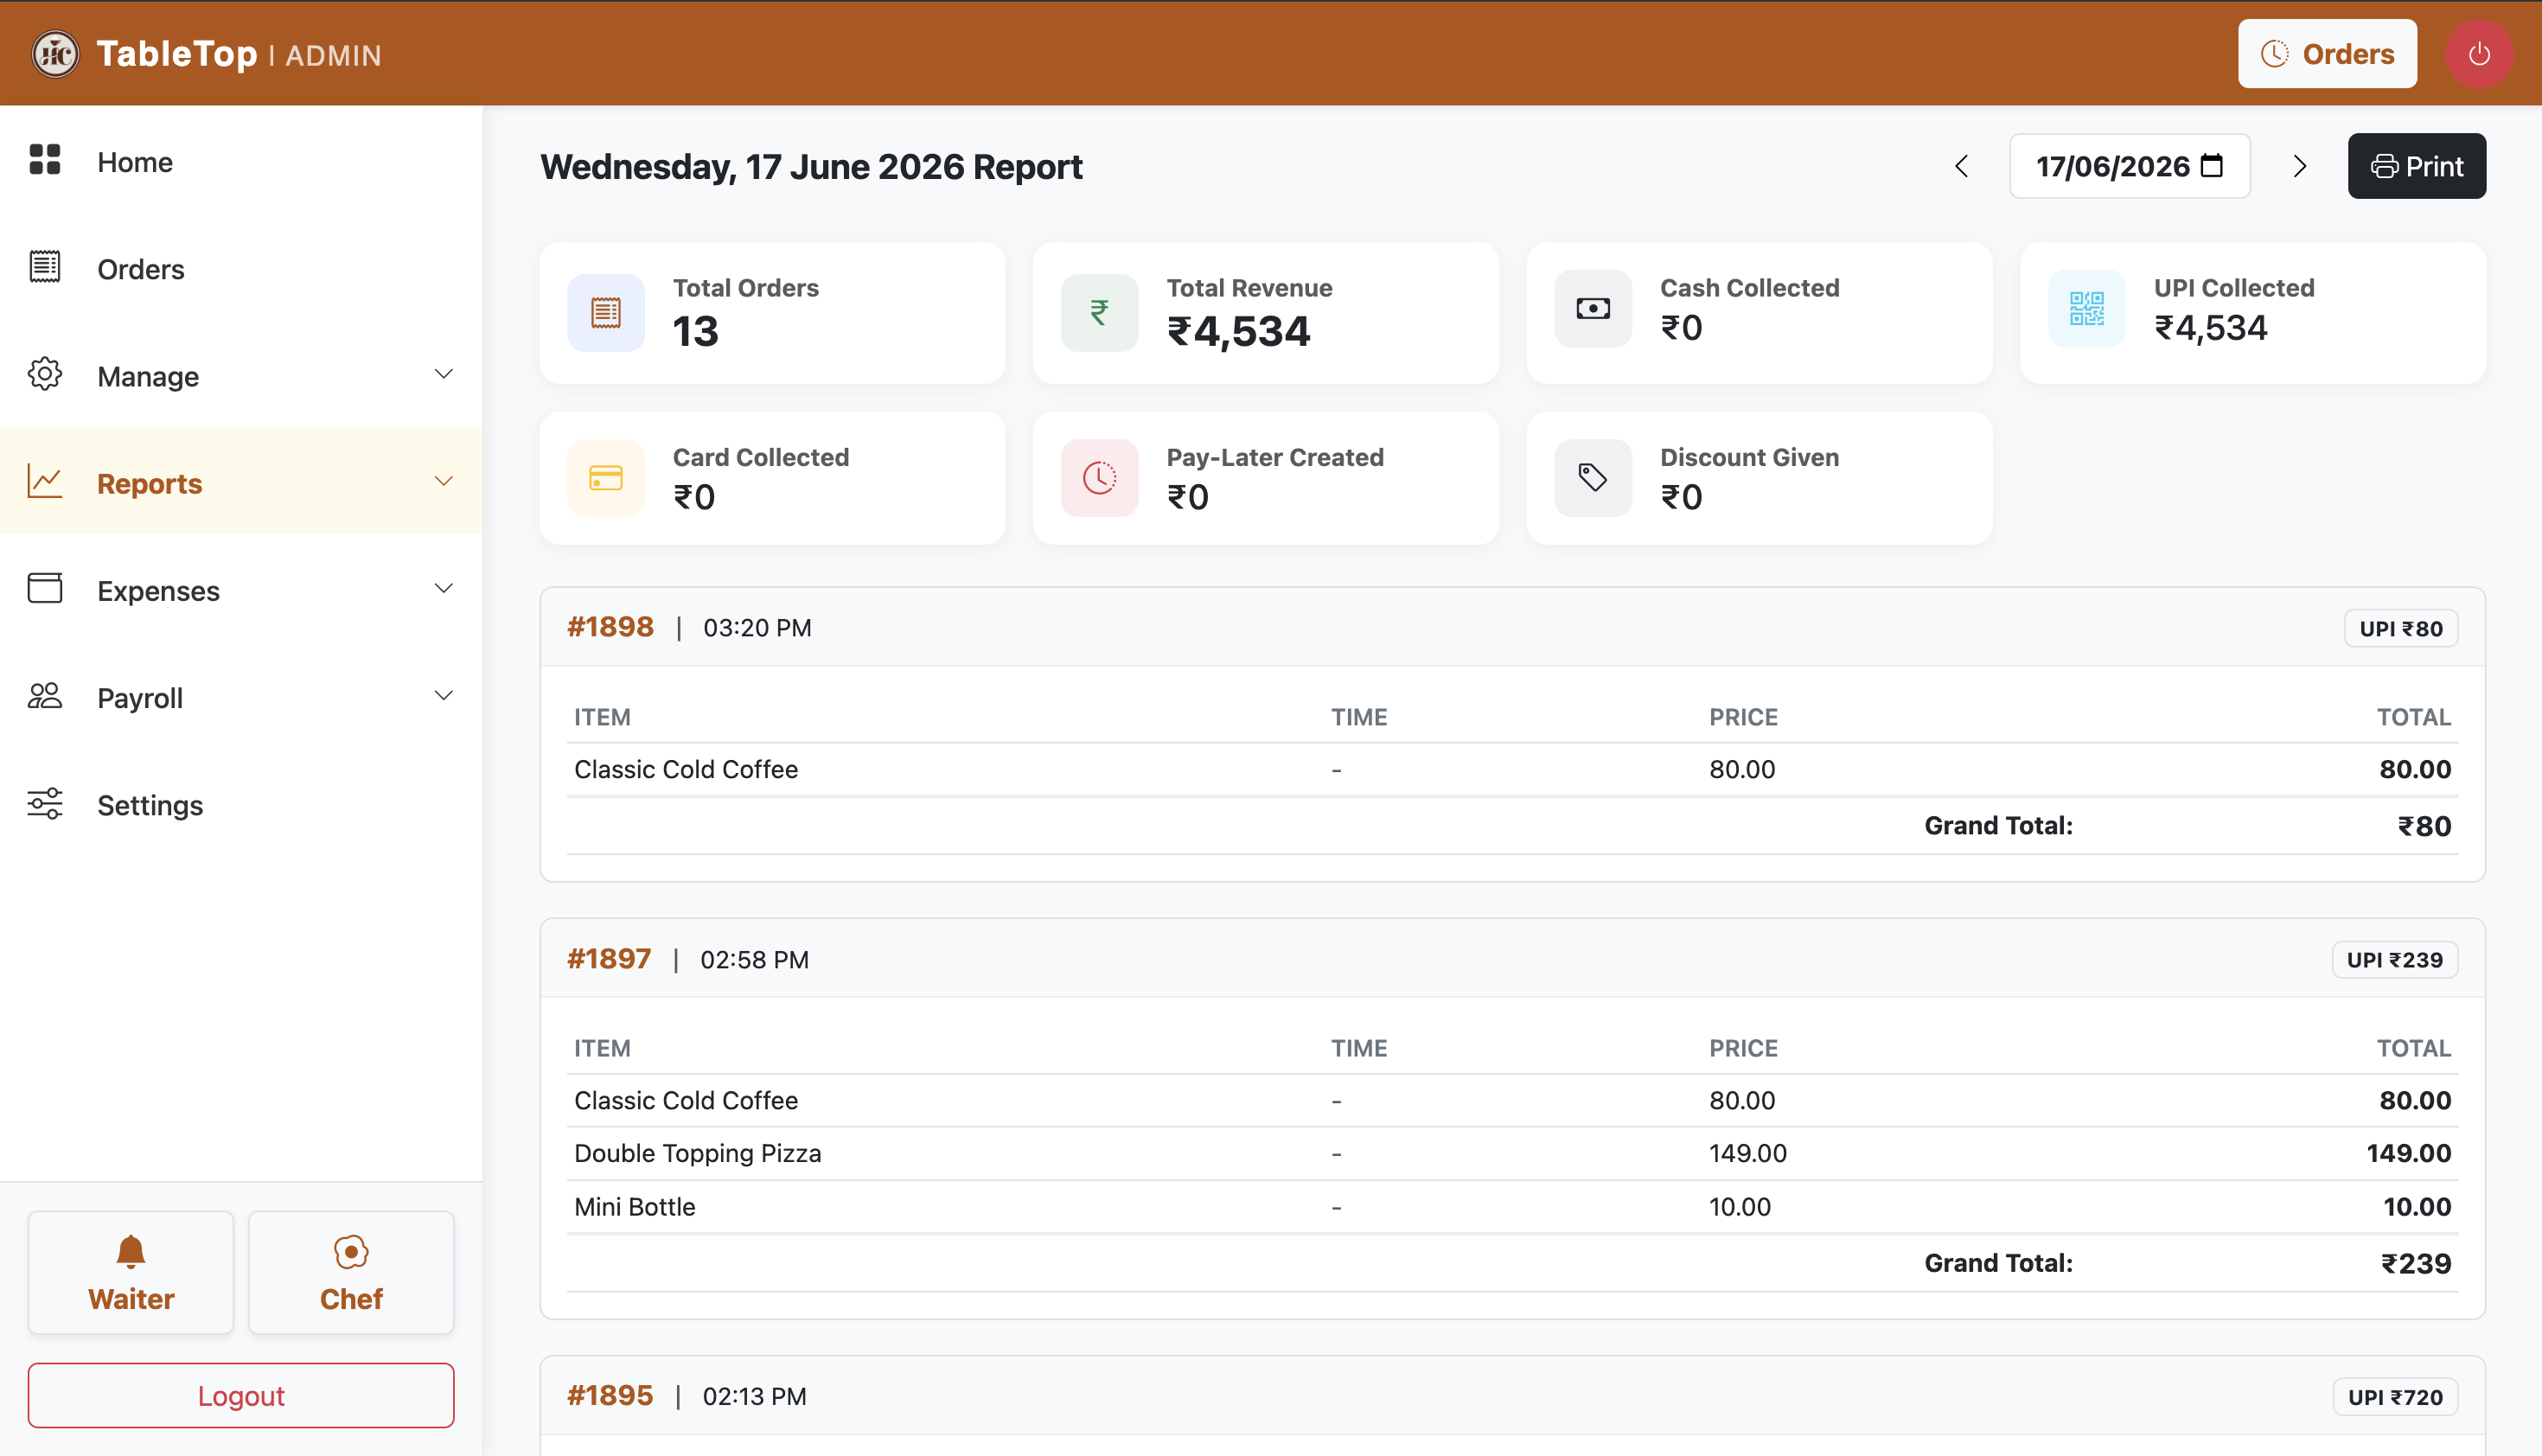
Task: Click the clock icon in Orders button
Action: (2275, 54)
